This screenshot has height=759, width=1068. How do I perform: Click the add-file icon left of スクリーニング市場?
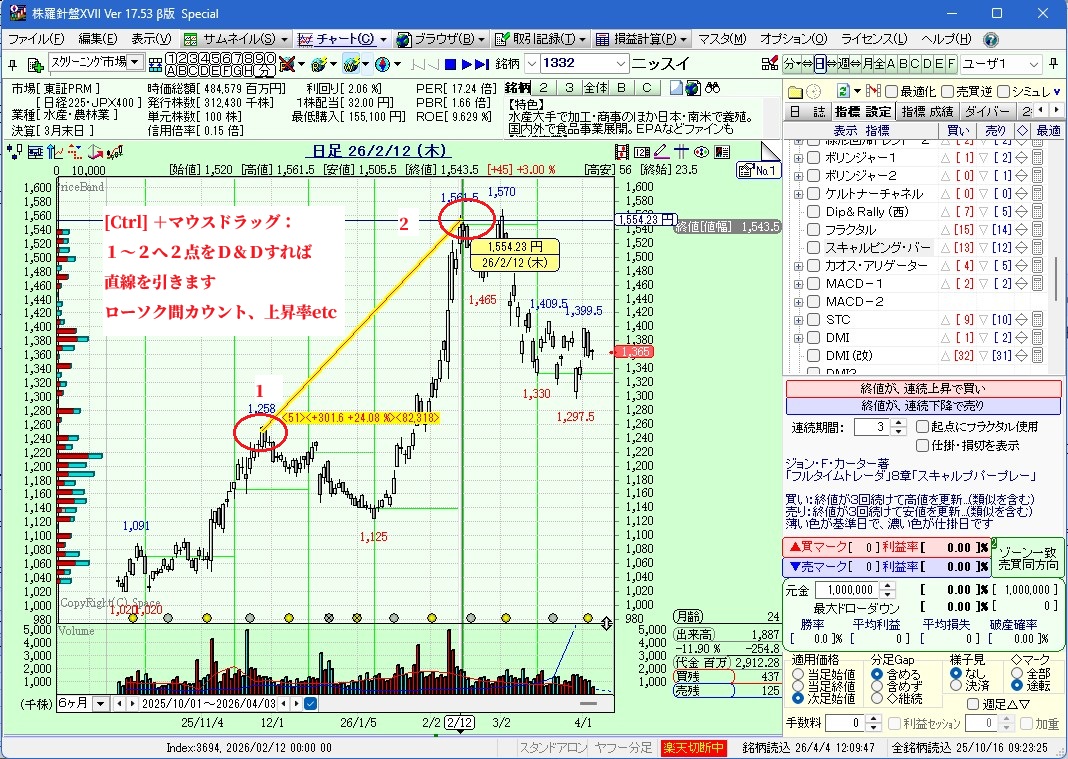click(x=35, y=64)
